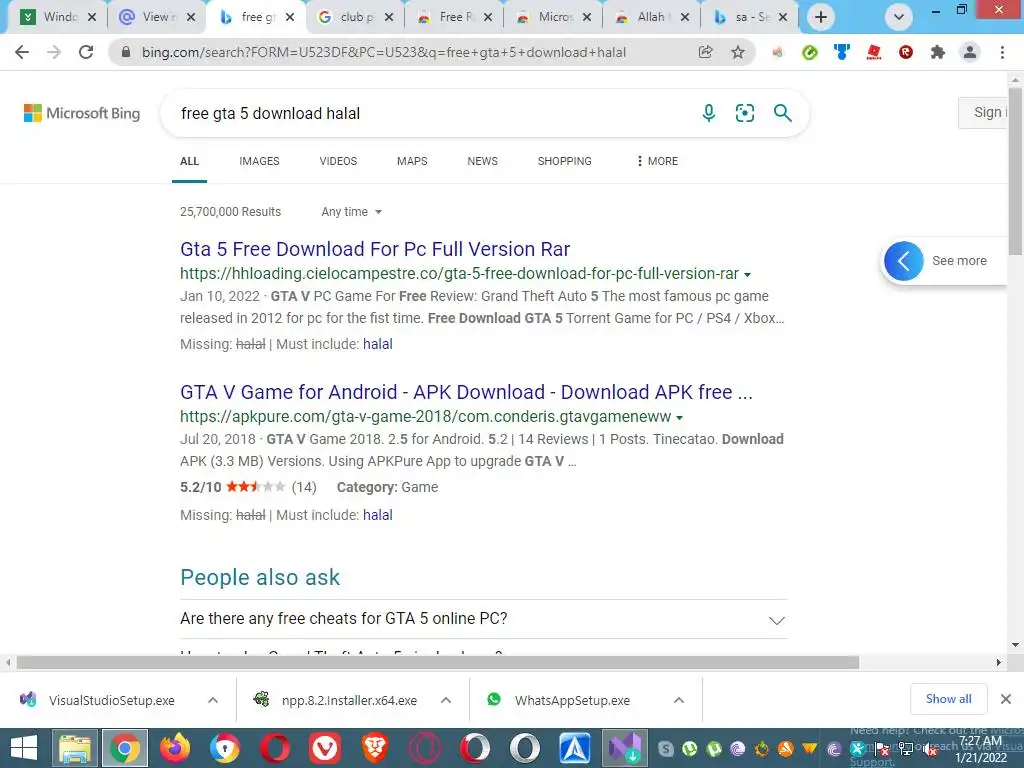The image size is (1024, 768).
Task: Go to the Microsoft Bing home logo
Action: click(x=82, y=113)
